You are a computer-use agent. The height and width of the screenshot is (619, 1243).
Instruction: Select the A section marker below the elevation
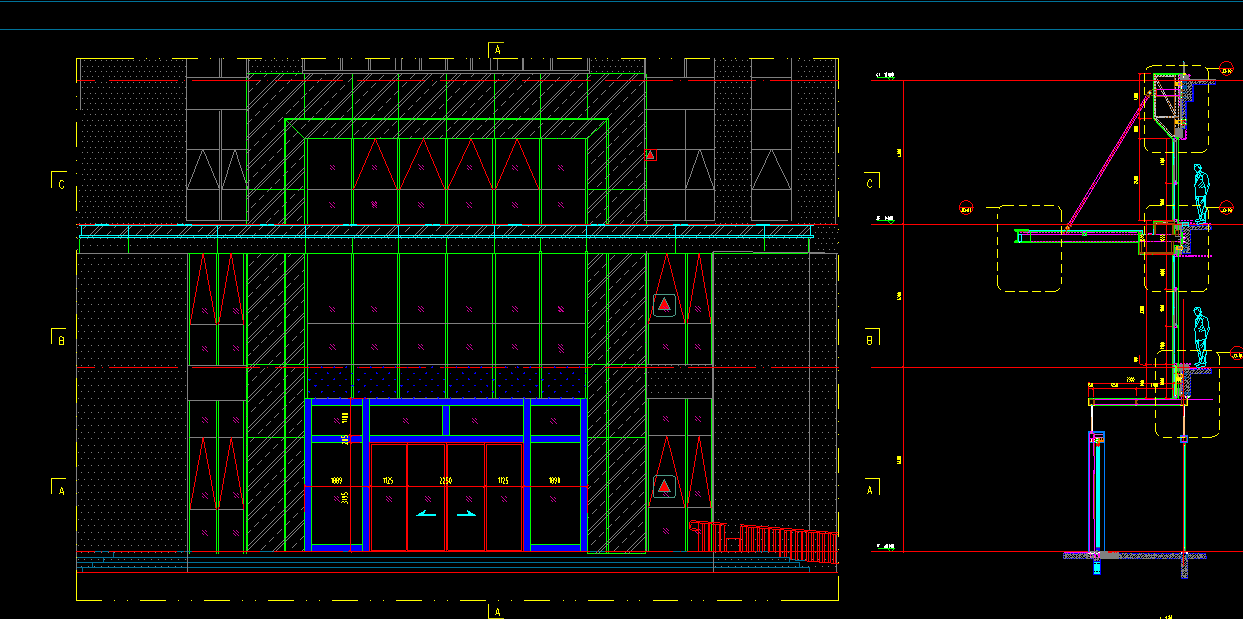(x=497, y=610)
